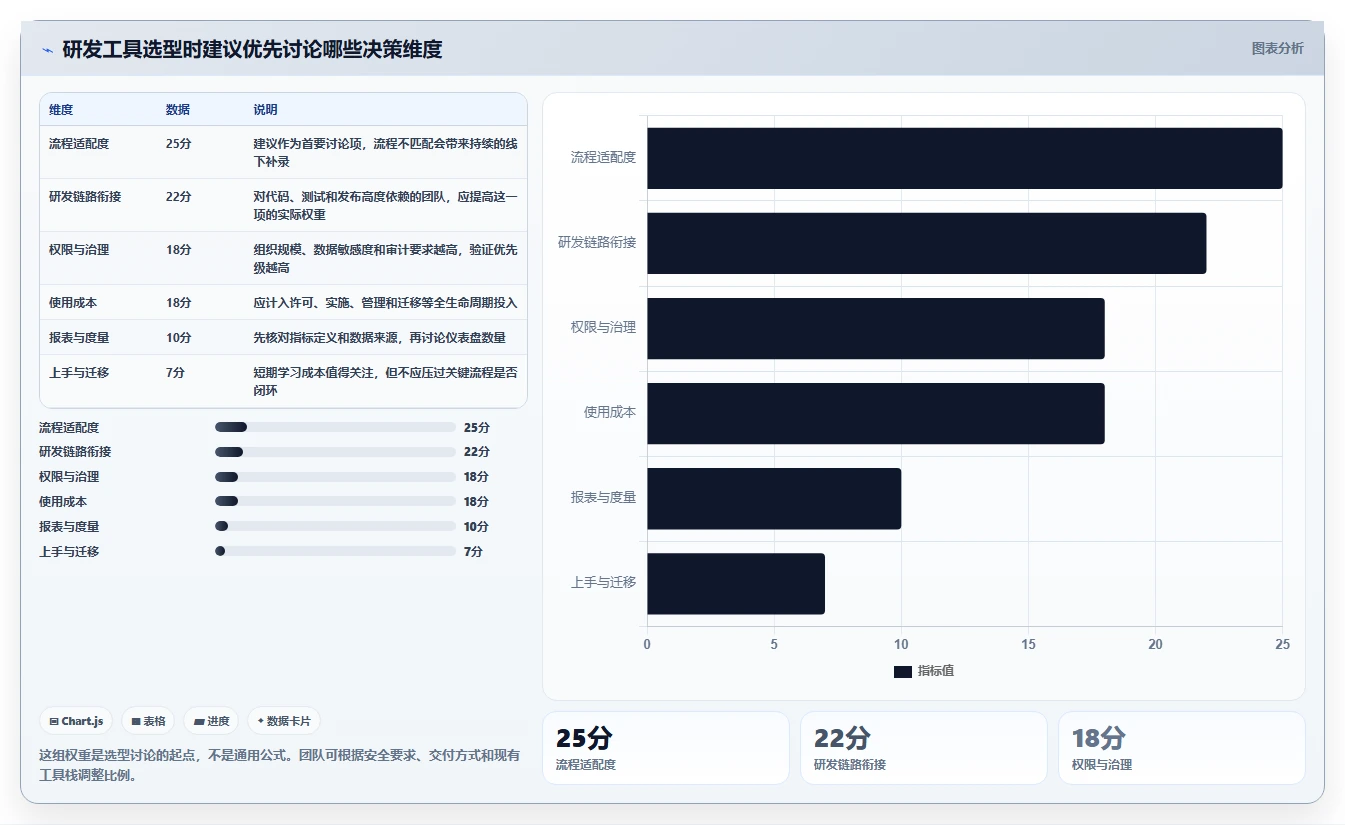Click the 上手与迁移 table row name
The width and height of the screenshot is (1345, 825).
pos(79,373)
